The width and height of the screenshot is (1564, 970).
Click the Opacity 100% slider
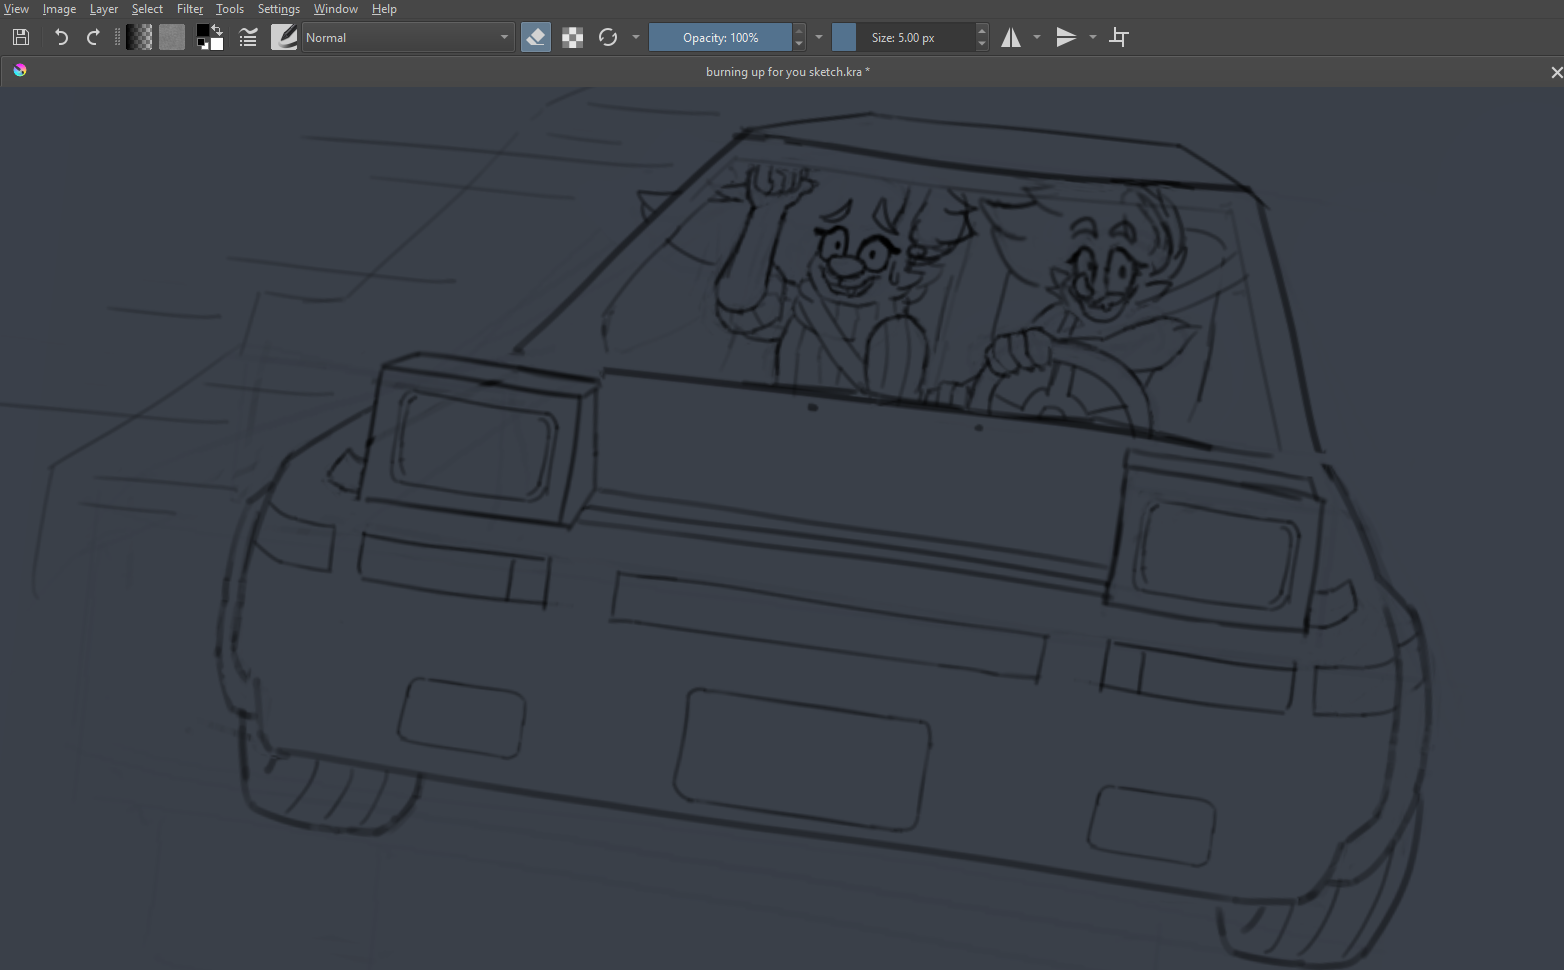pos(720,38)
